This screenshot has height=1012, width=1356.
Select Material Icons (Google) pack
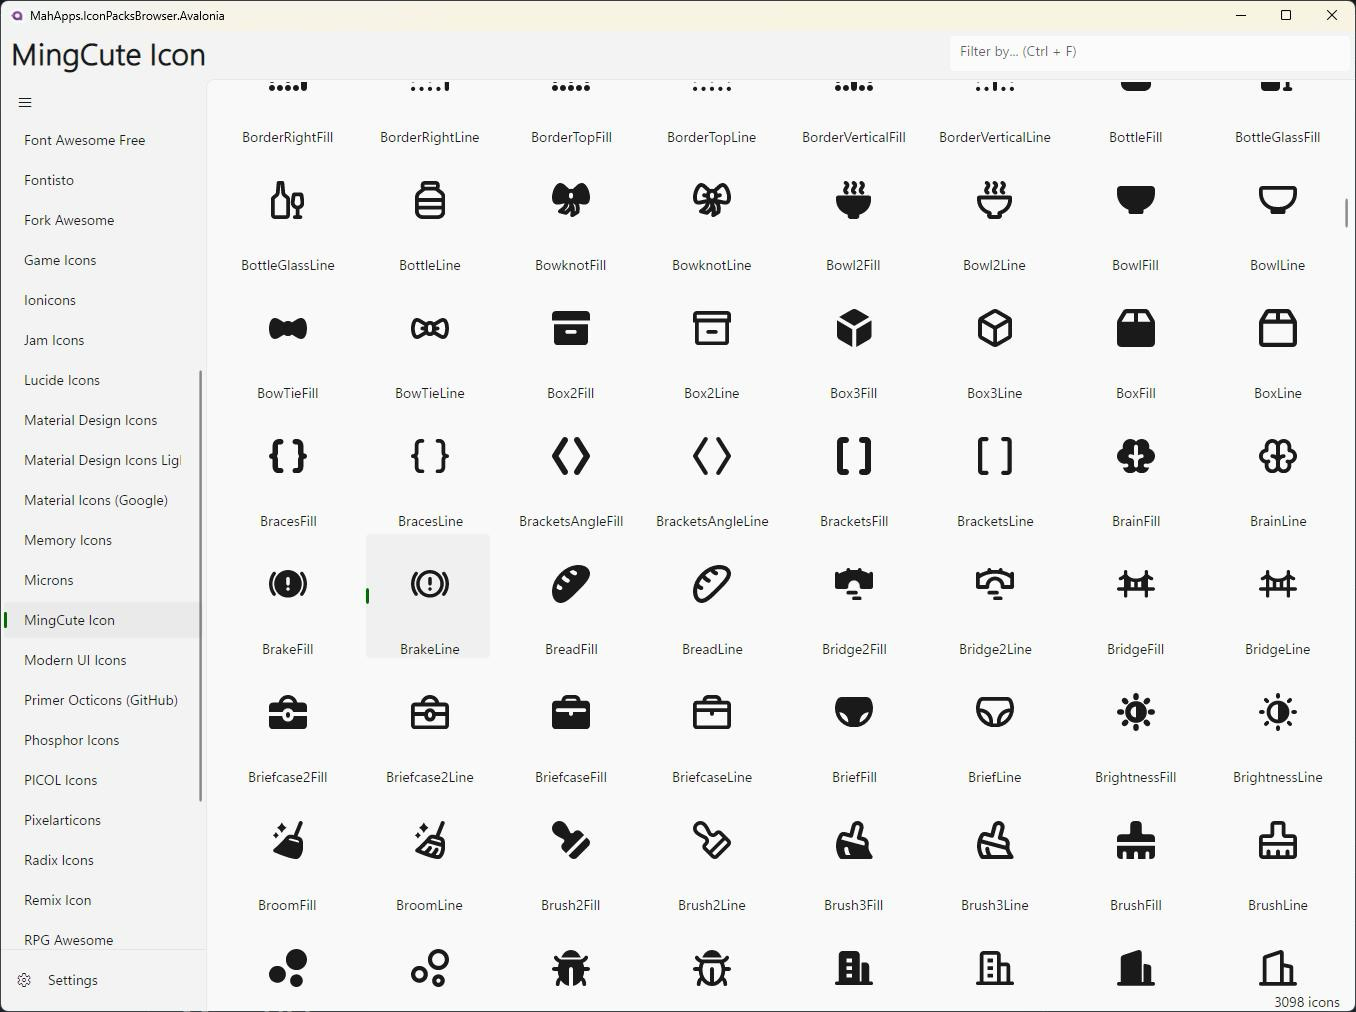click(x=103, y=500)
